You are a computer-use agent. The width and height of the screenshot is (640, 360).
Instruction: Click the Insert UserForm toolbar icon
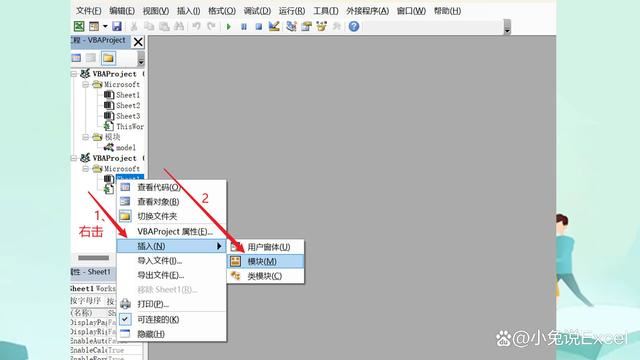point(94,27)
